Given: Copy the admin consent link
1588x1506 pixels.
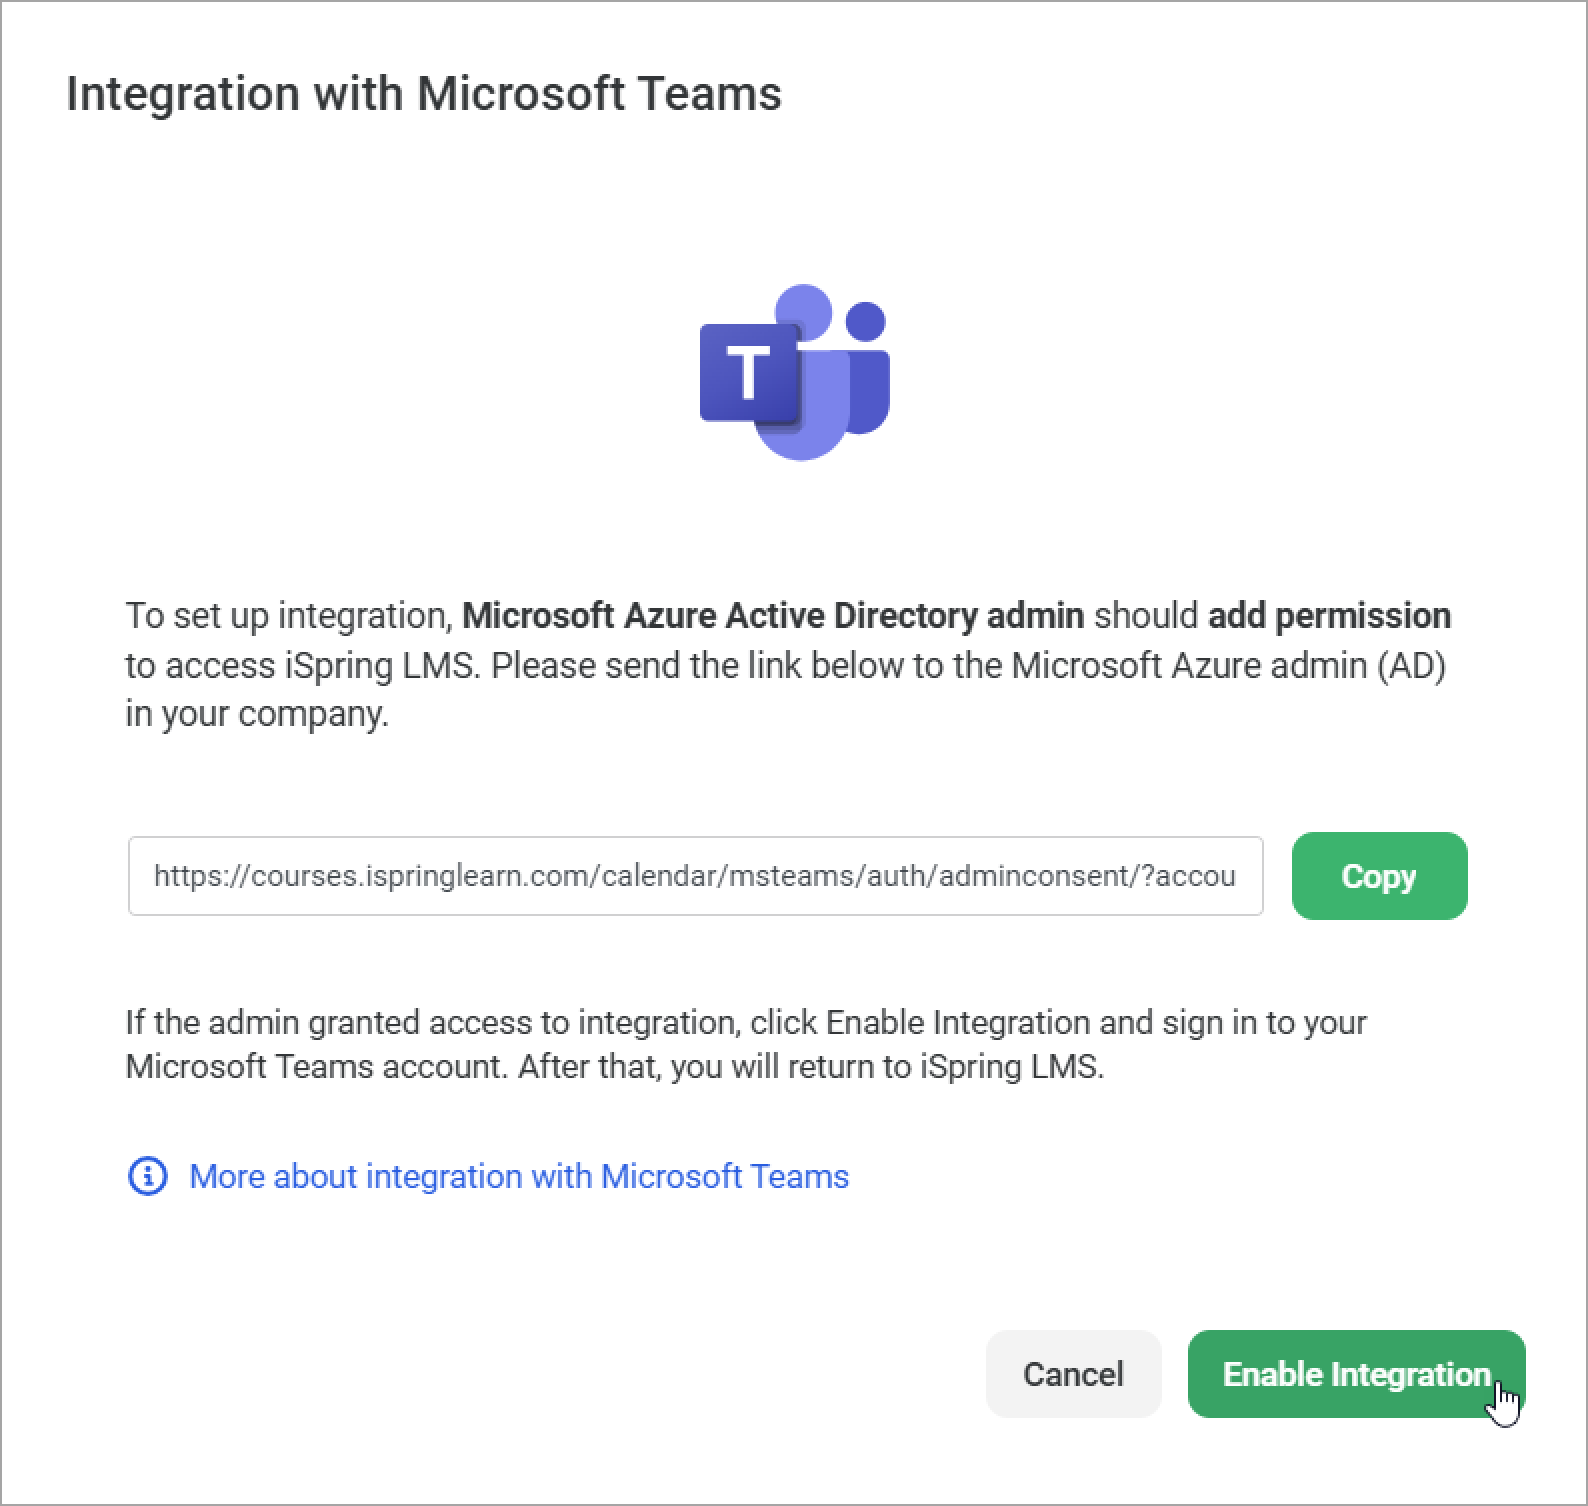Looking at the screenshot, I should (1379, 876).
